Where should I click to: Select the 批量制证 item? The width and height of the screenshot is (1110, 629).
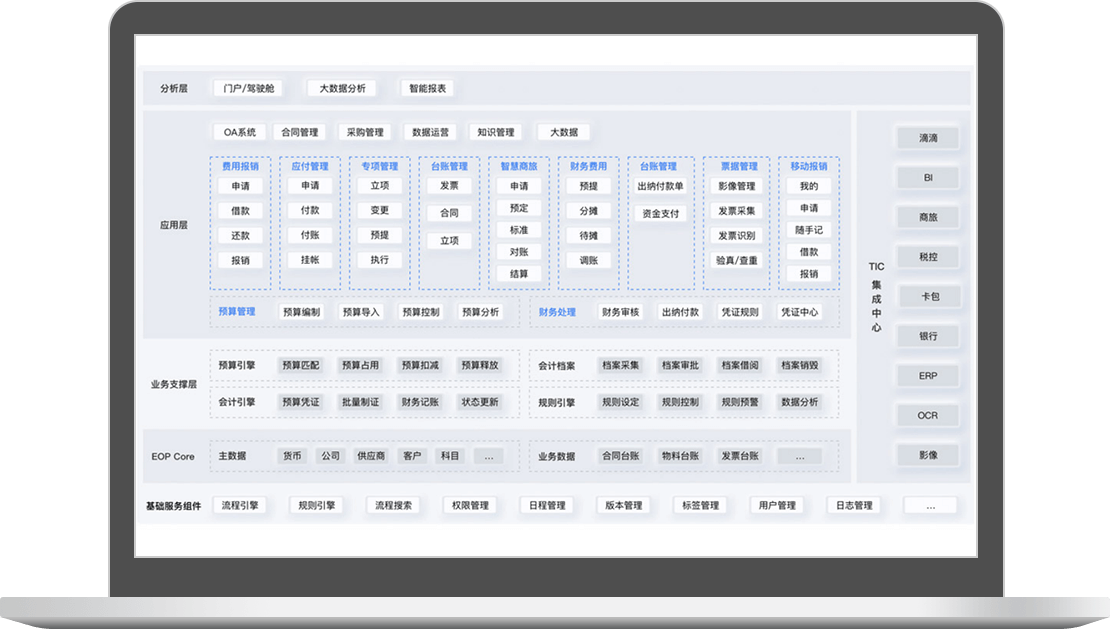click(x=360, y=402)
